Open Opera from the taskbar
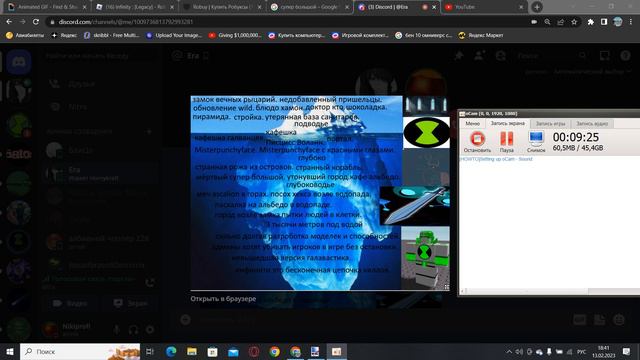The width and height of the screenshot is (640, 360). coord(254,351)
